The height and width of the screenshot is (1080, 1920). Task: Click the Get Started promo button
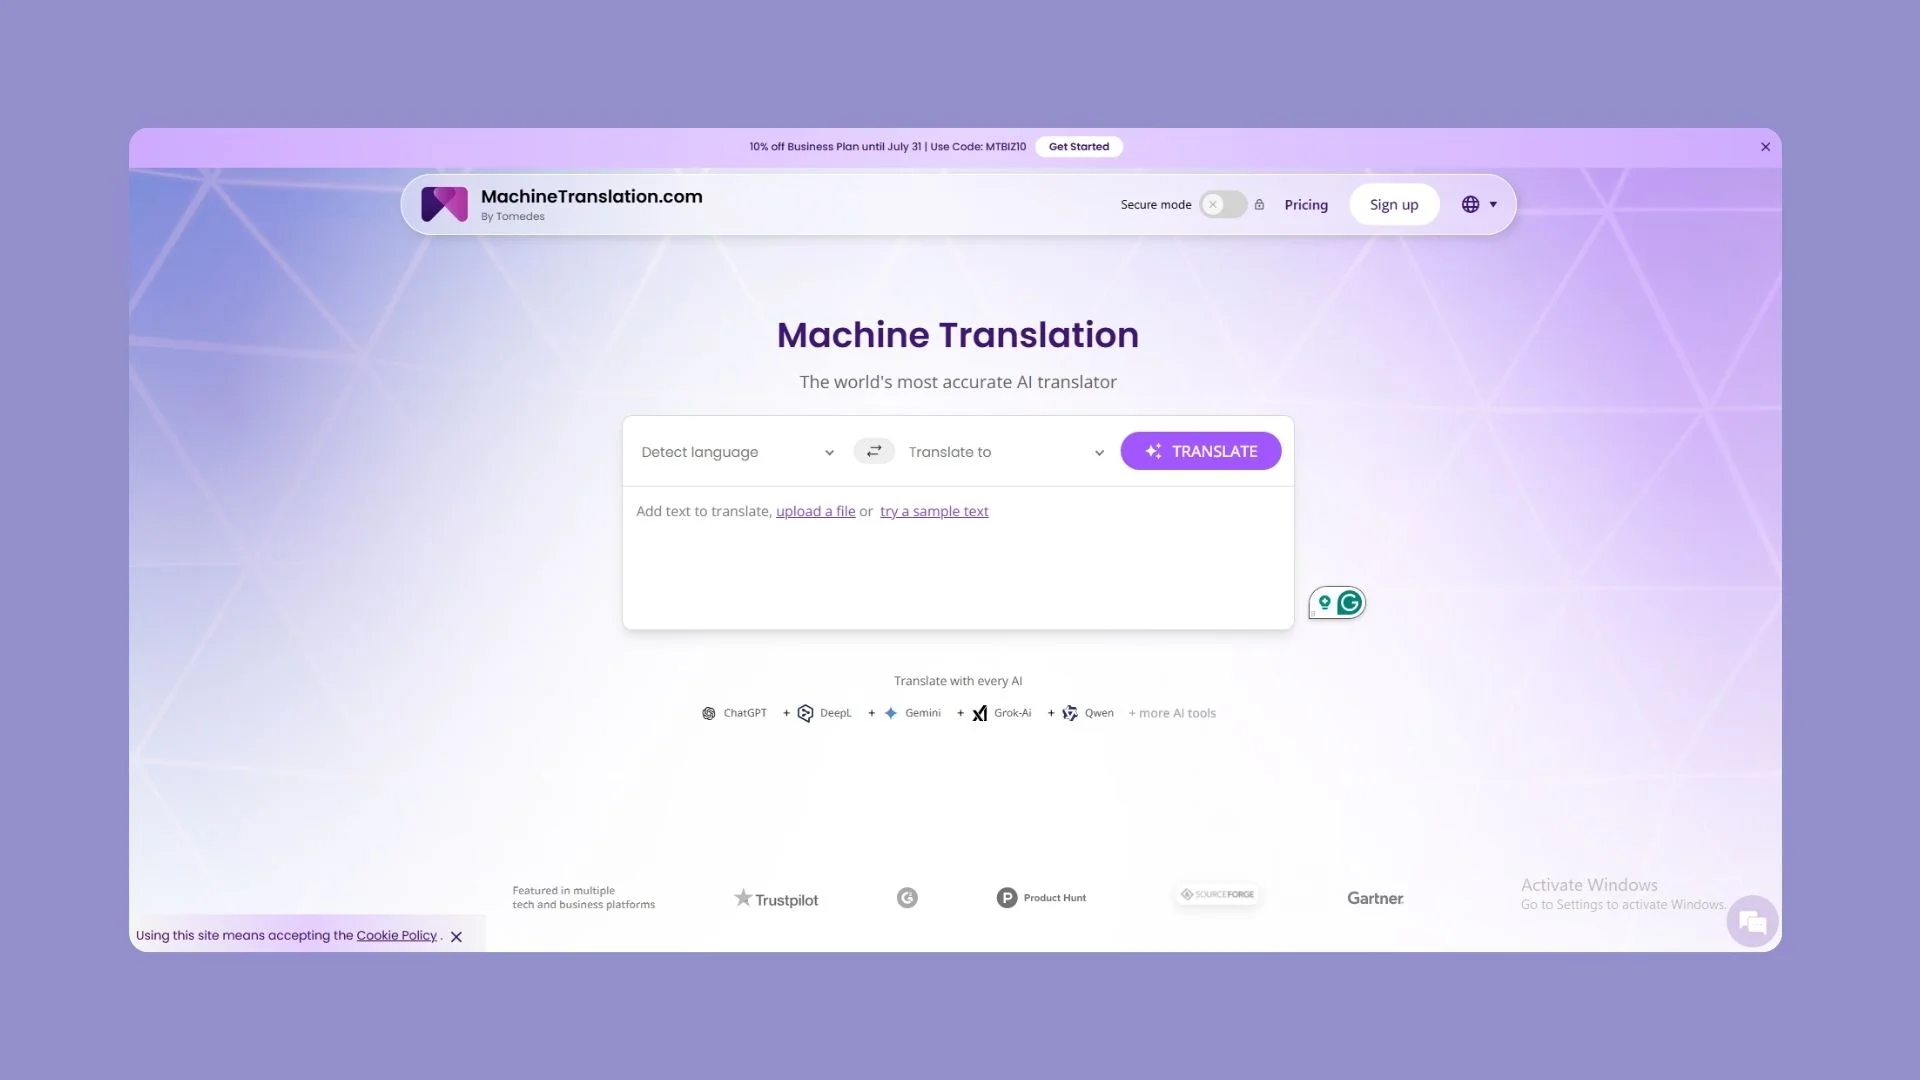click(1079, 146)
